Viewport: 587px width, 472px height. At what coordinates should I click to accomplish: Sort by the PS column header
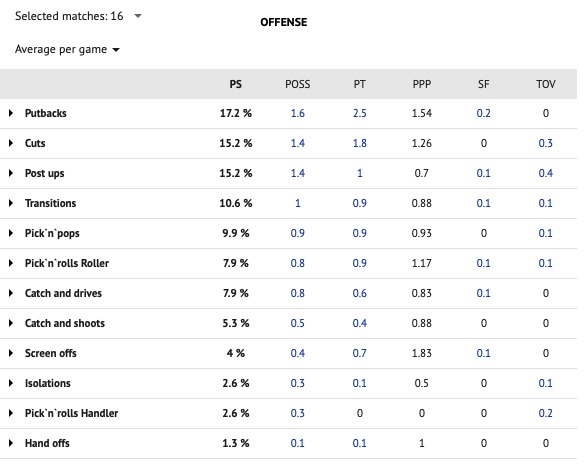(235, 84)
